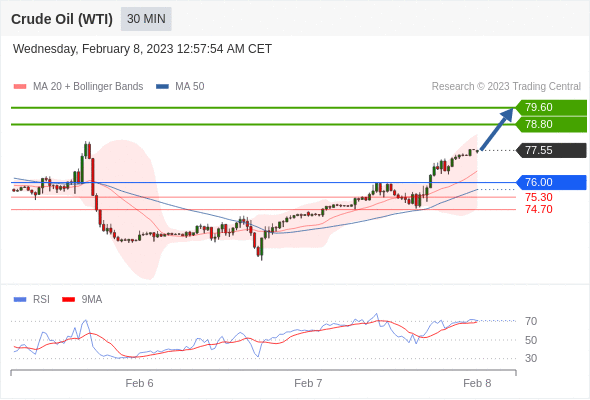Viewport: 590px width, 400px height.
Task: Click the blue 76.00 pivot price tag
Action: pos(551,183)
